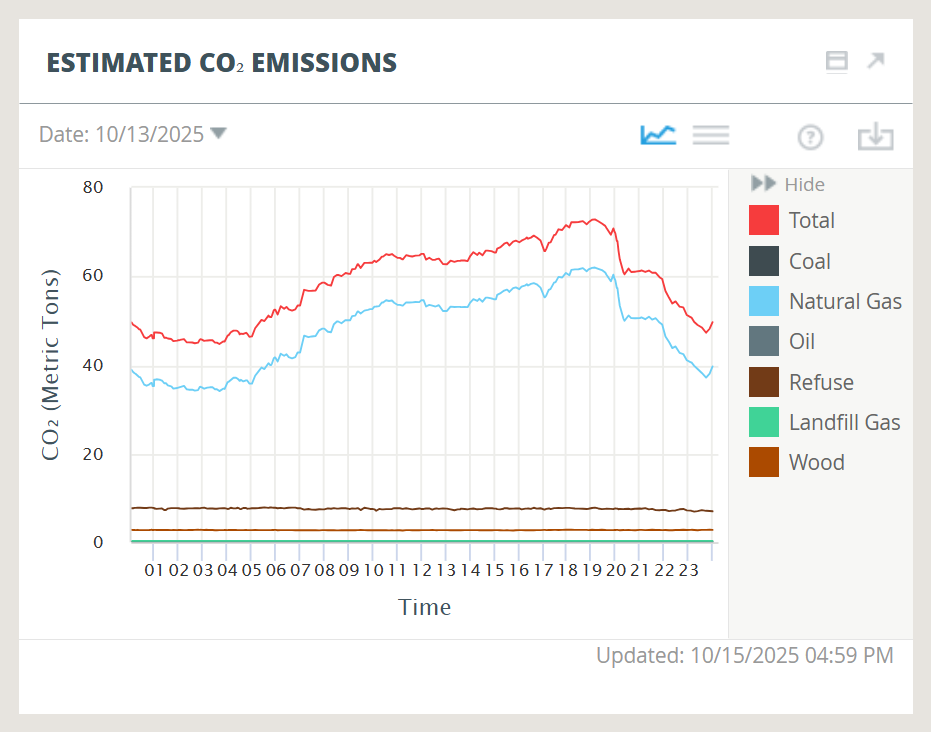Click the Estimated CO2 Emissions title
The image size is (931, 732).
coord(222,63)
